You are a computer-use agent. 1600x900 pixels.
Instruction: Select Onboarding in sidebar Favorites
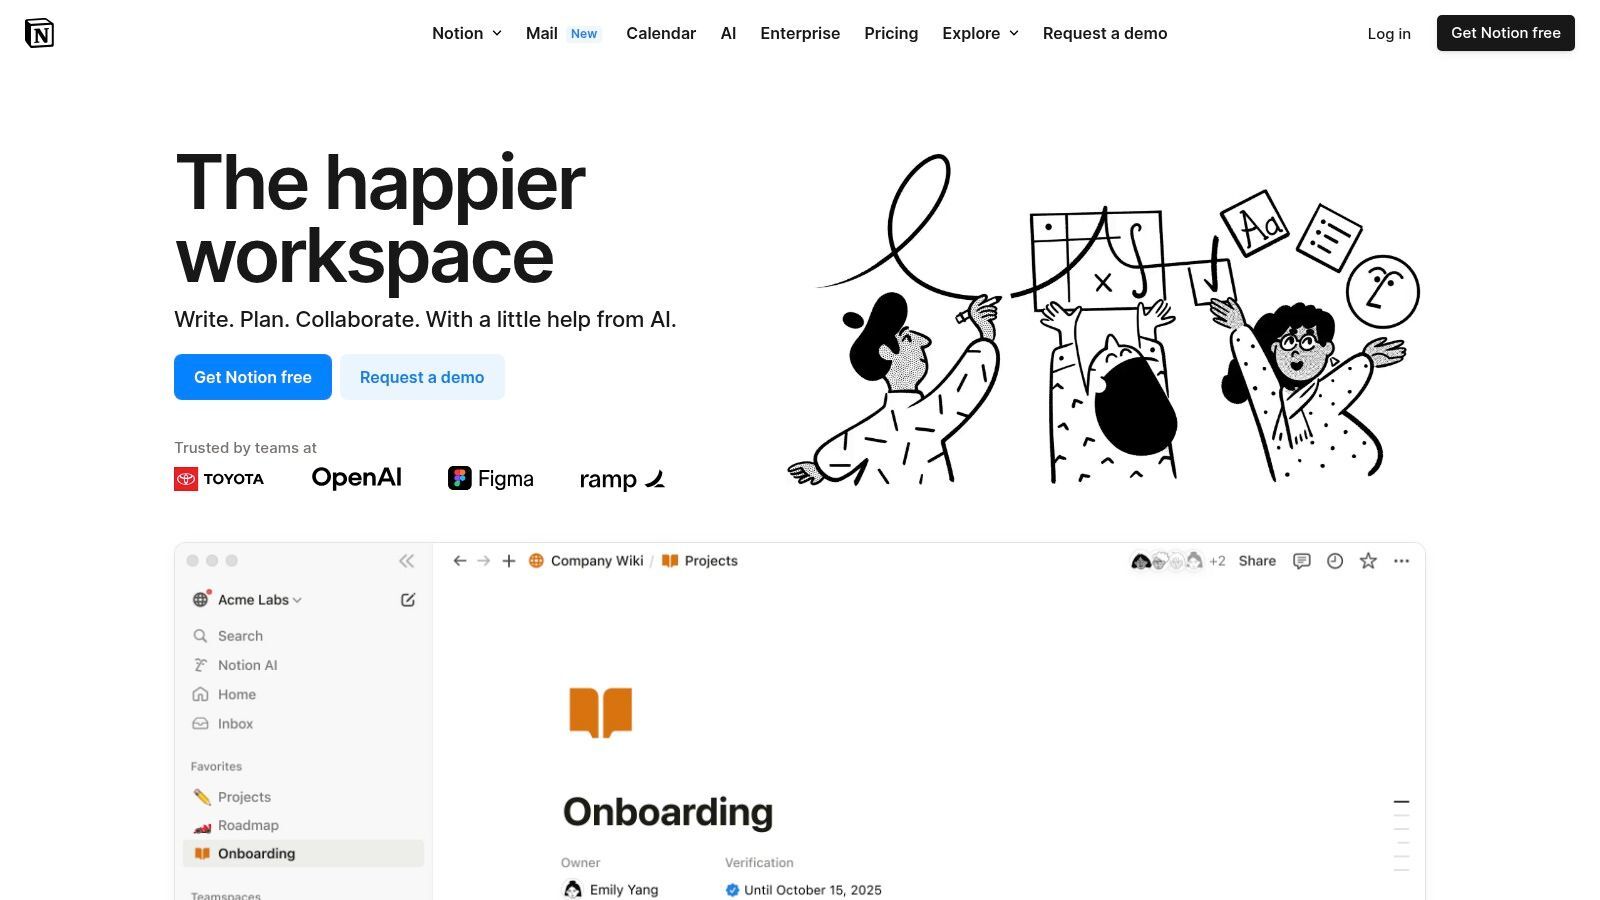[256, 853]
